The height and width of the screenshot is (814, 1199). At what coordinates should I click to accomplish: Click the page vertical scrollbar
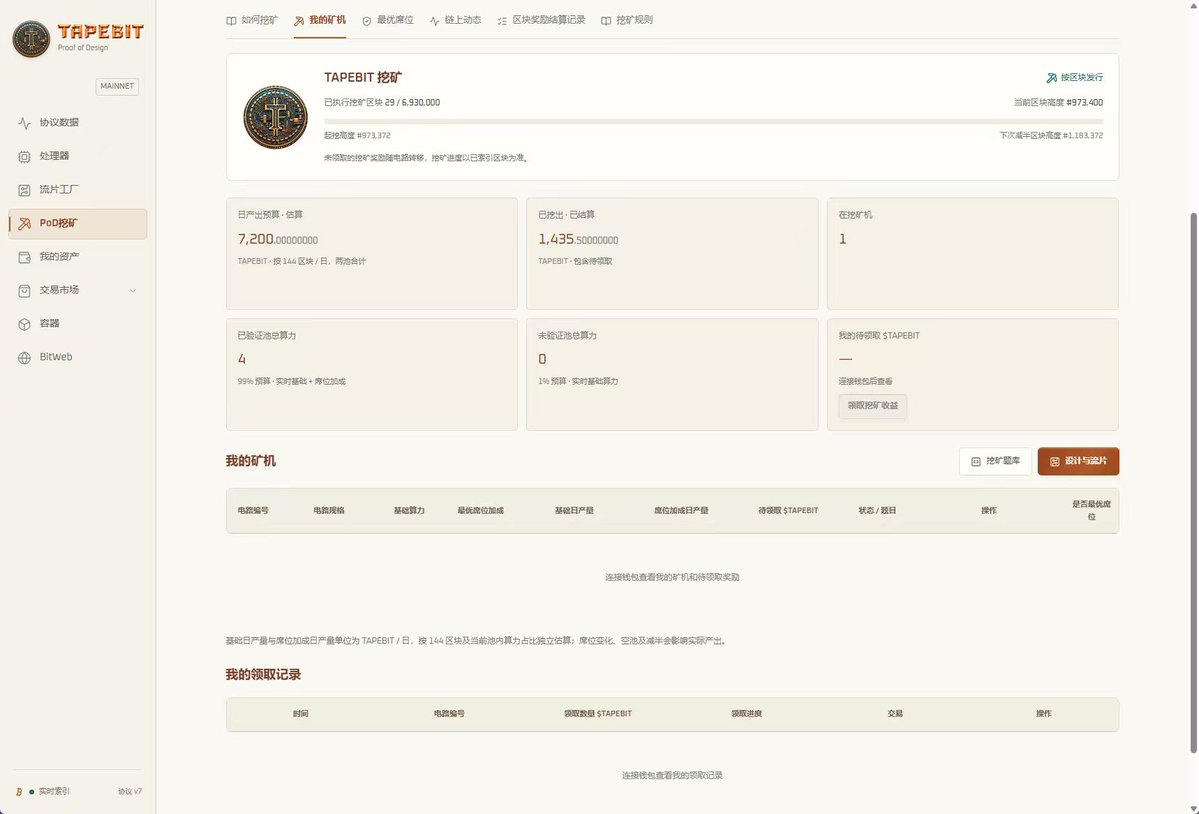[x=1194, y=482]
